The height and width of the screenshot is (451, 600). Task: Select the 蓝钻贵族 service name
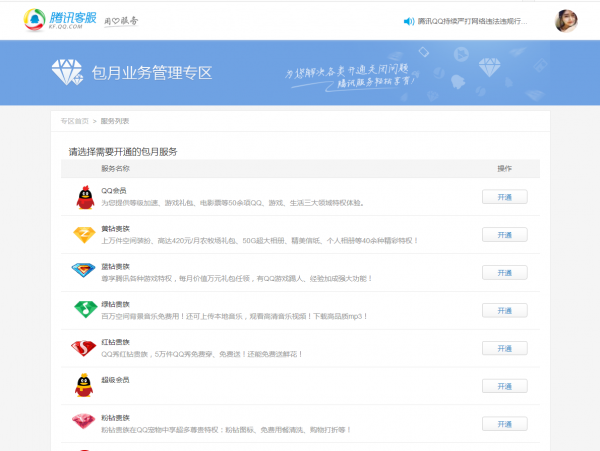116,267
